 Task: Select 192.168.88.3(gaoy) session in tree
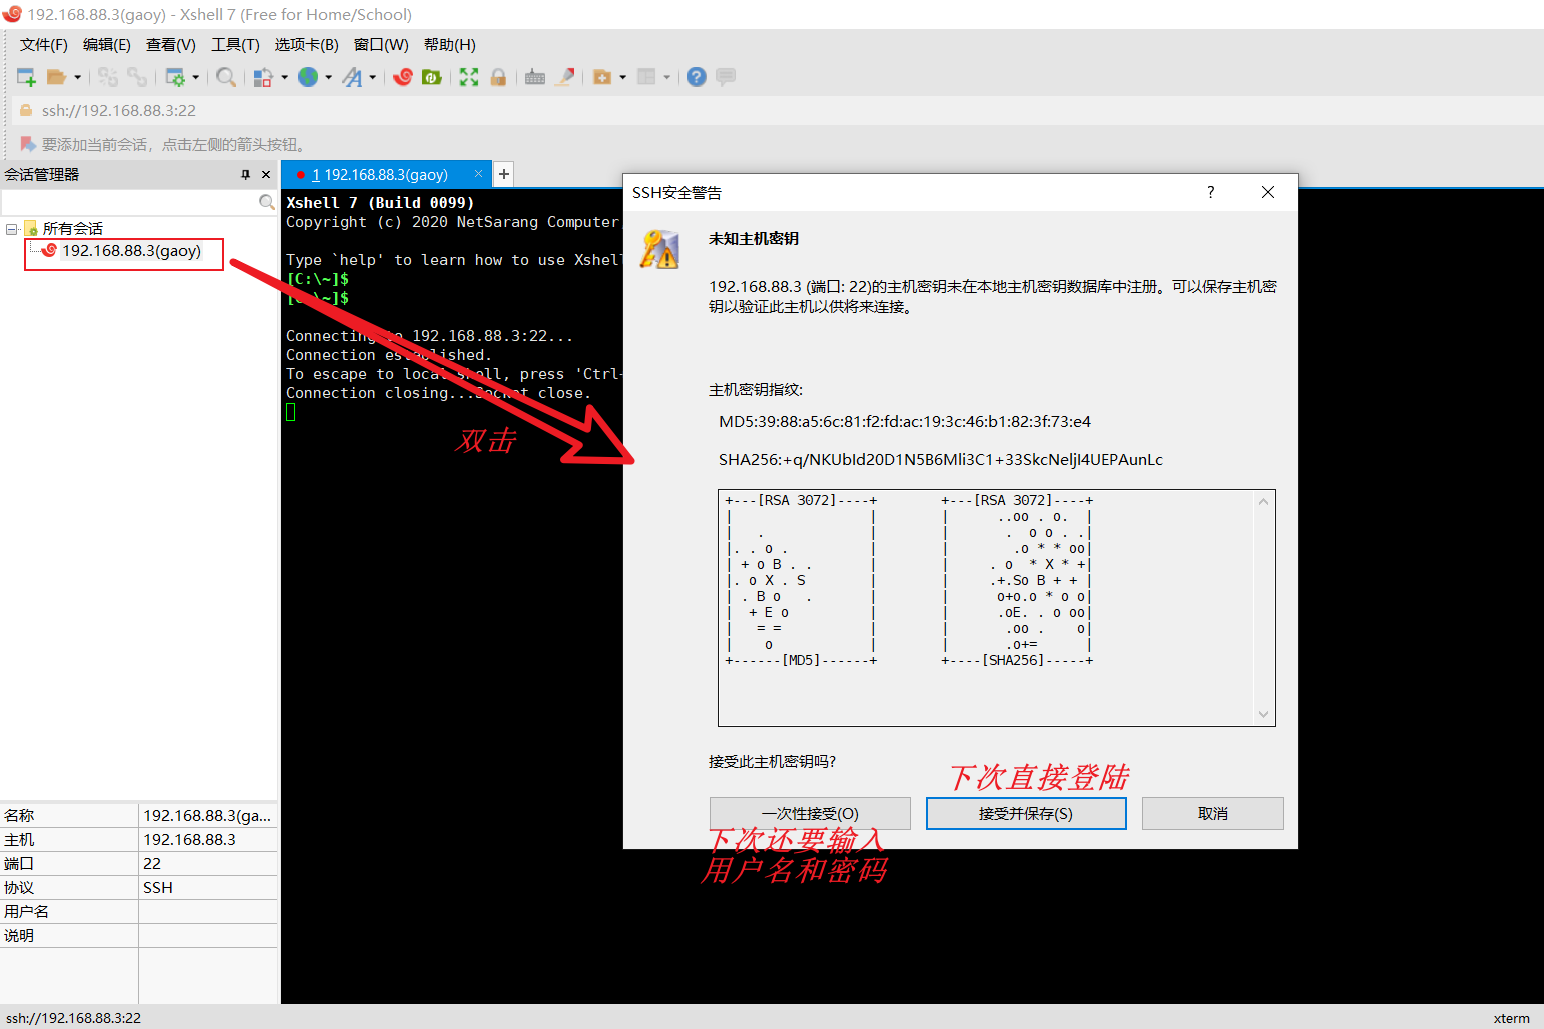click(131, 251)
